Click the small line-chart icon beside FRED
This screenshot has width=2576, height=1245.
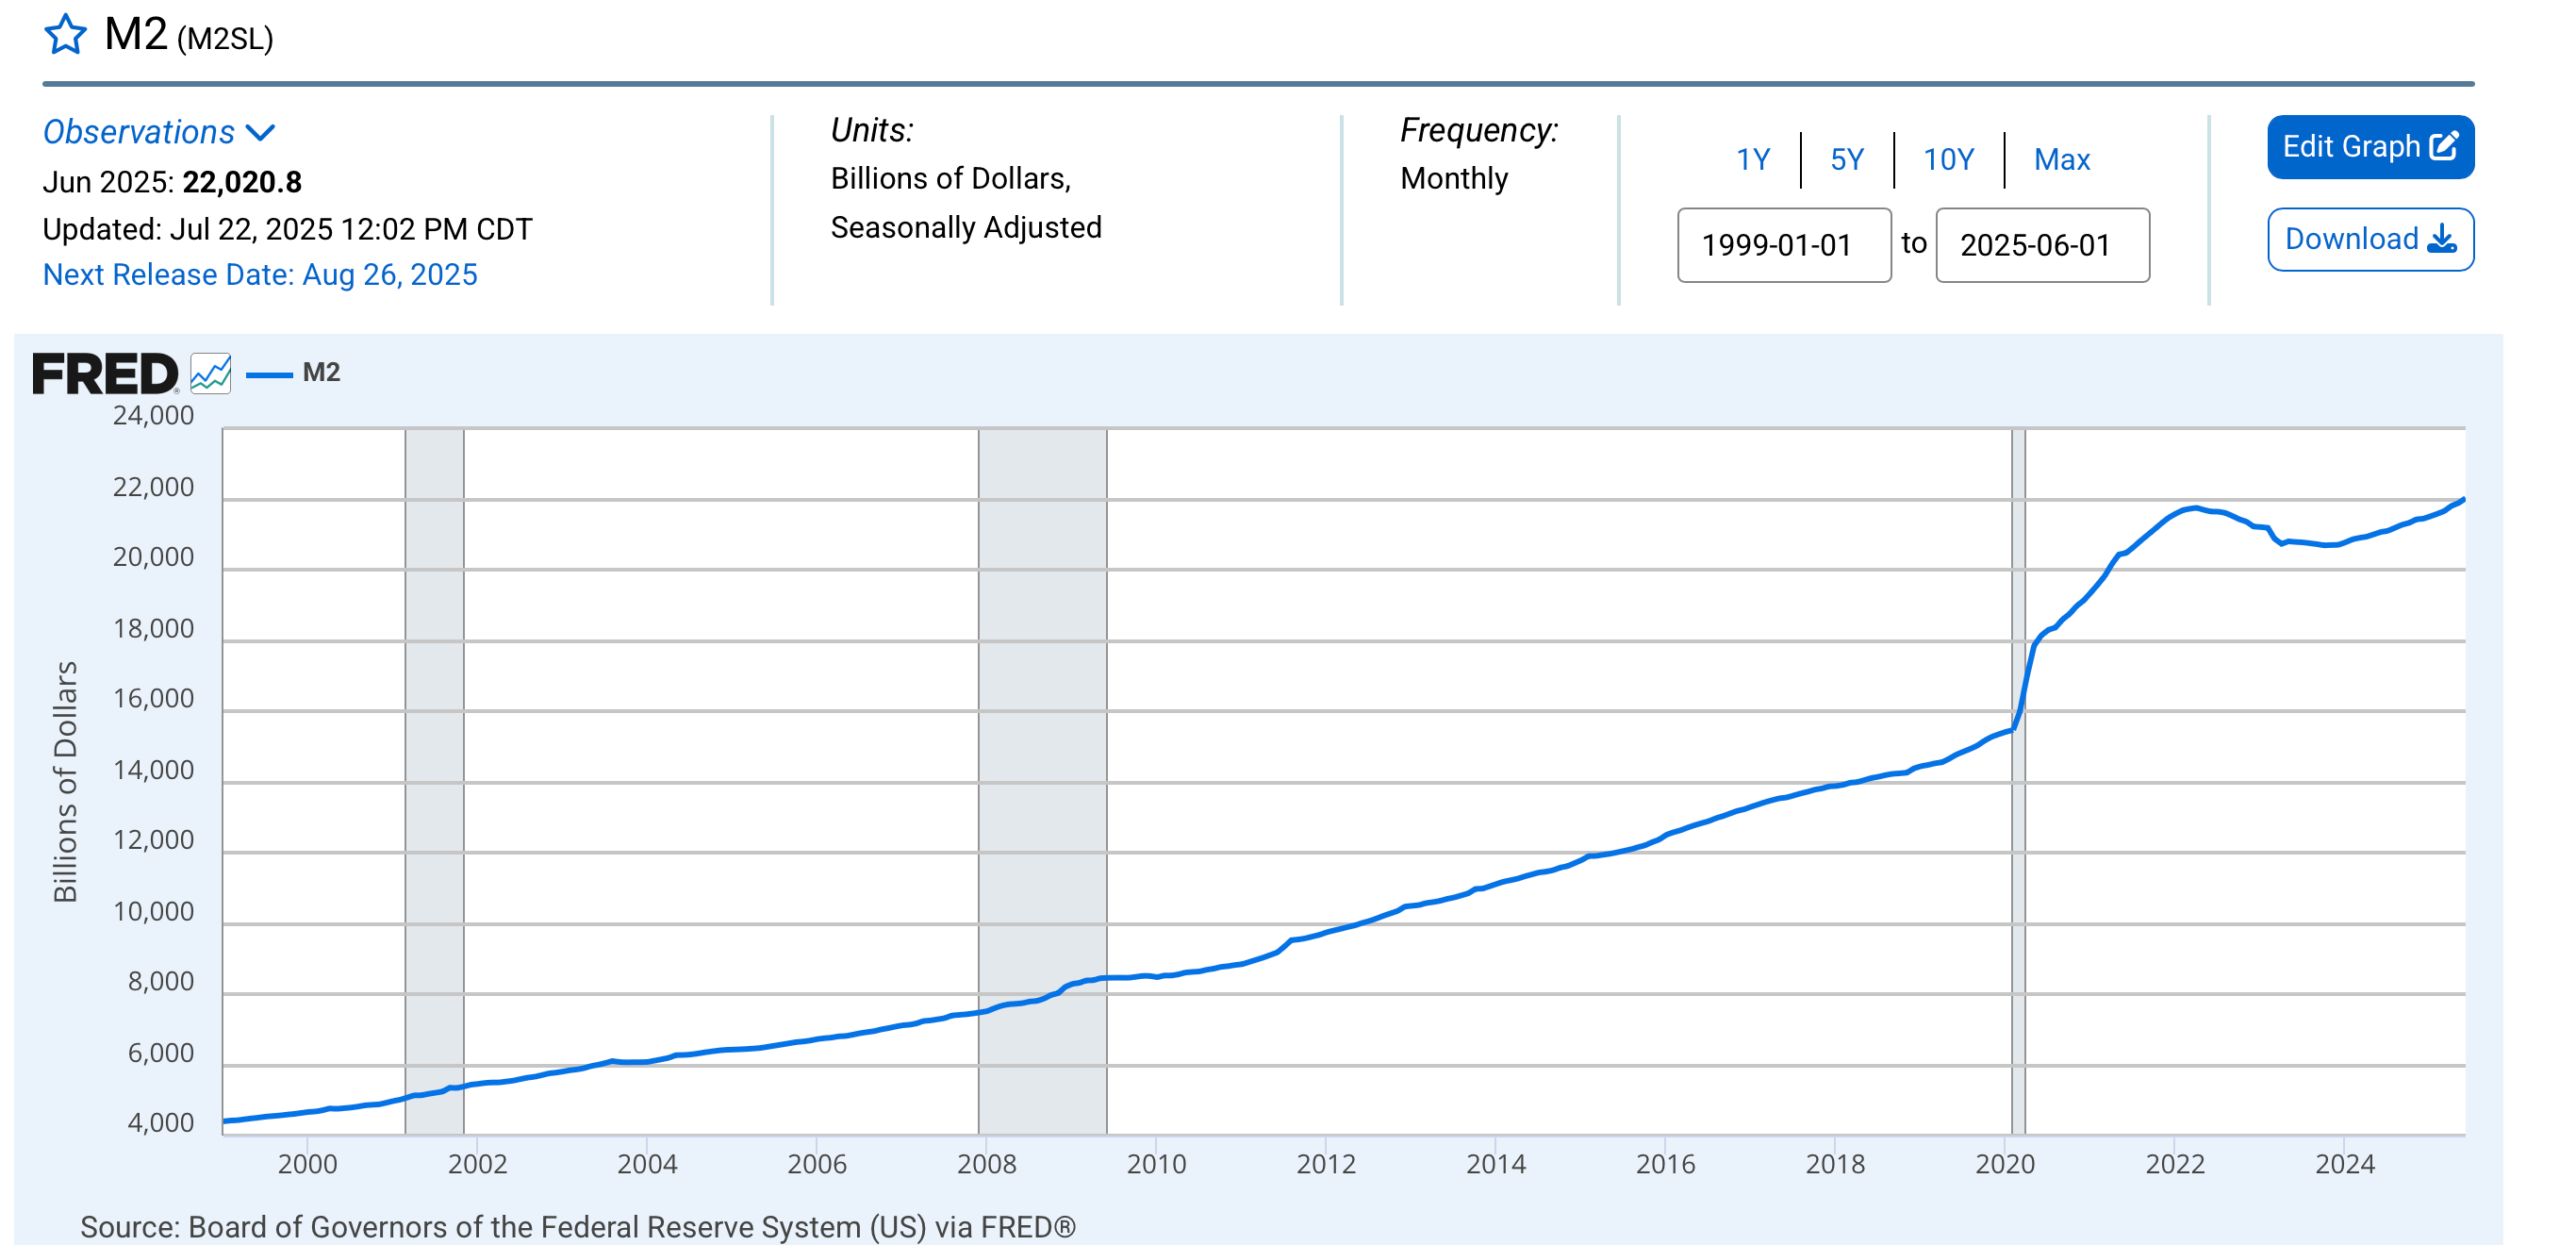coord(211,374)
